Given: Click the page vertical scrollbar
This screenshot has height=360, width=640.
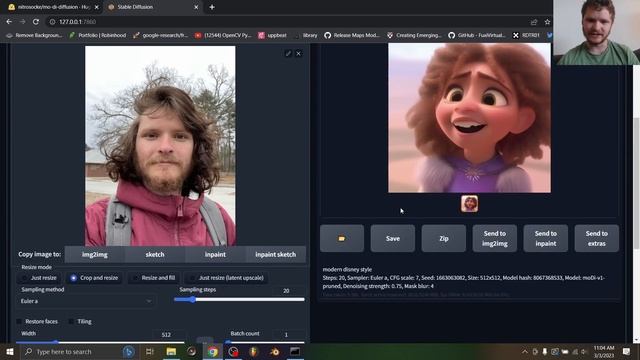Looking at the screenshot, I should tap(636, 184).
